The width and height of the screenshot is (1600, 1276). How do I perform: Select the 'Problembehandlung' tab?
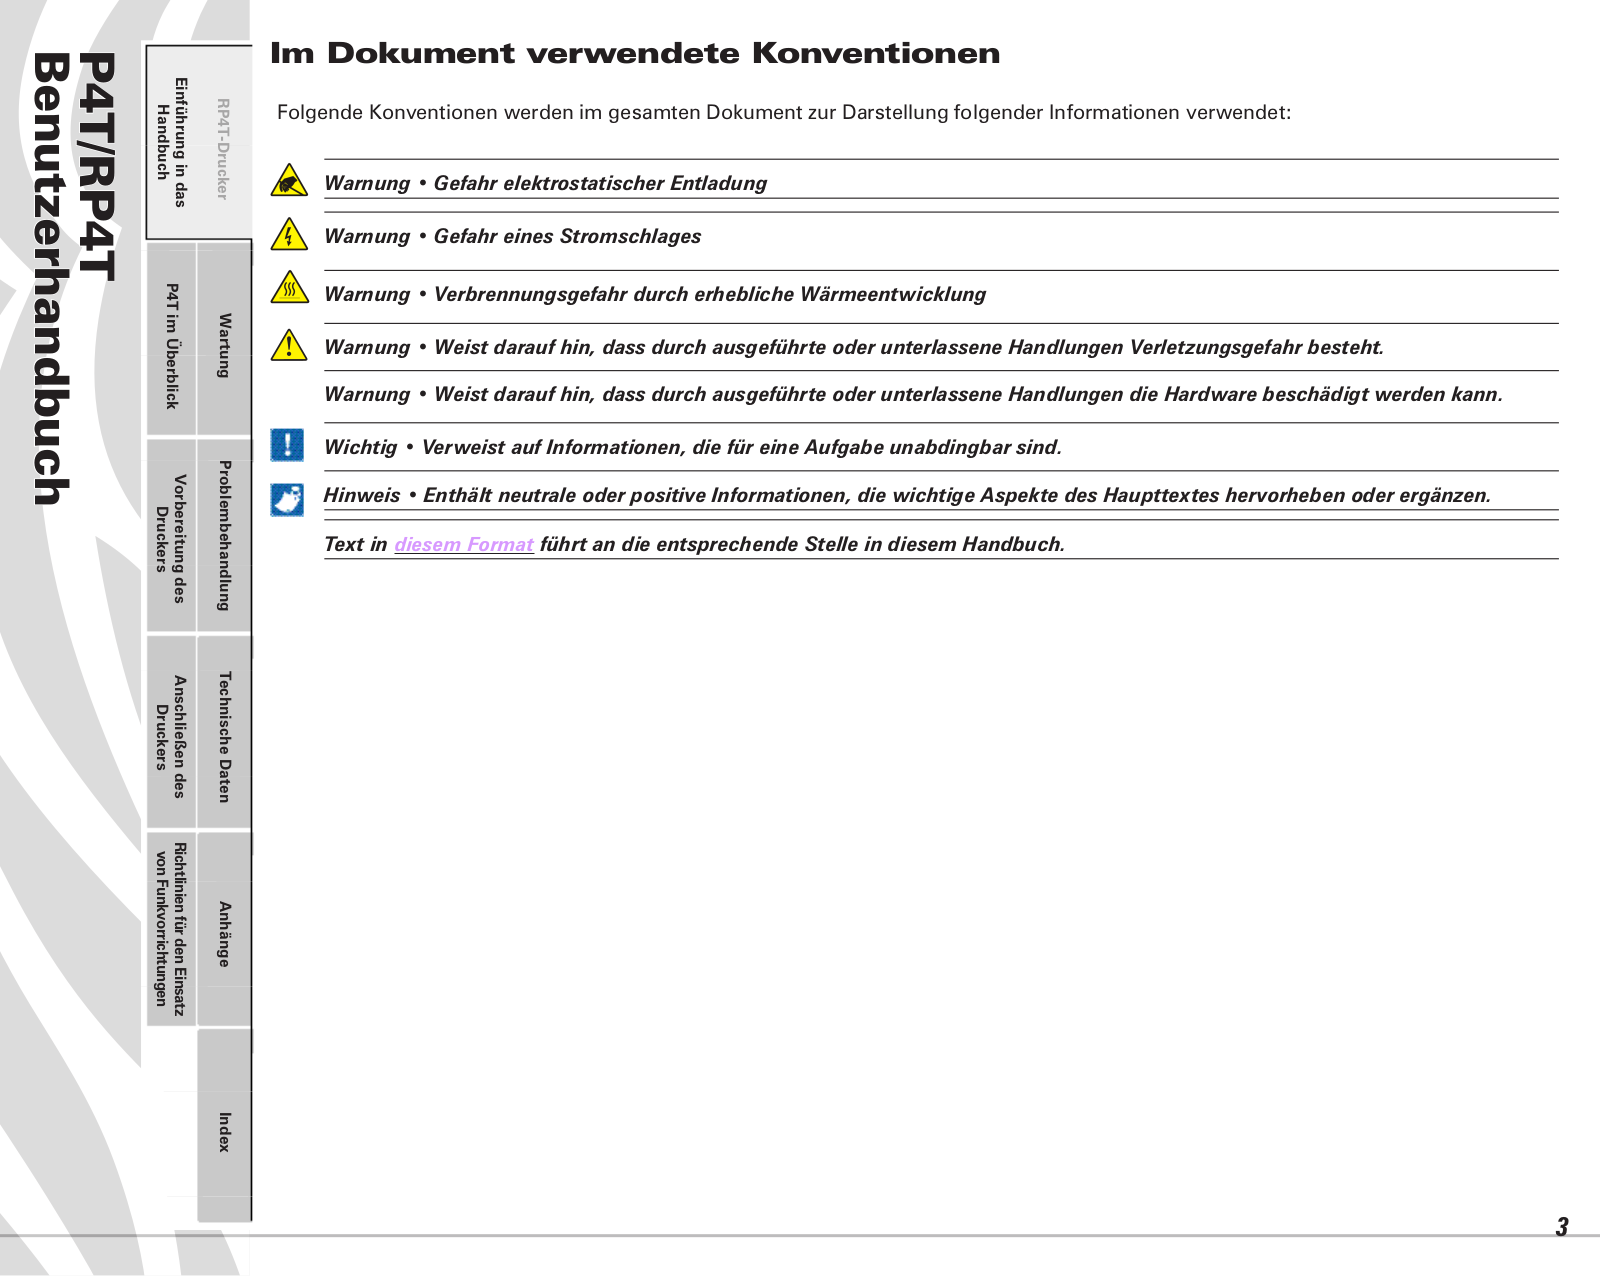click(224, 535)
